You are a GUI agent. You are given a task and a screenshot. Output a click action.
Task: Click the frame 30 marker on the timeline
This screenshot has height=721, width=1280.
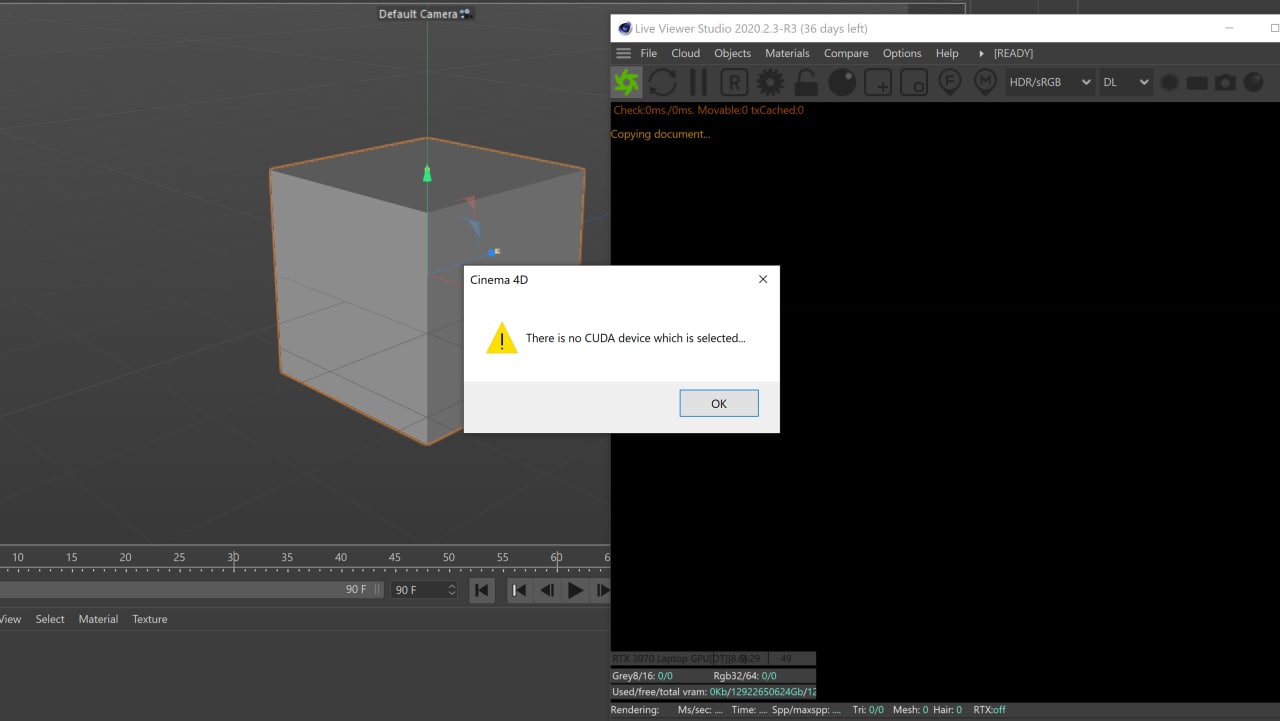pyautogui.click(x=233, y=557)
